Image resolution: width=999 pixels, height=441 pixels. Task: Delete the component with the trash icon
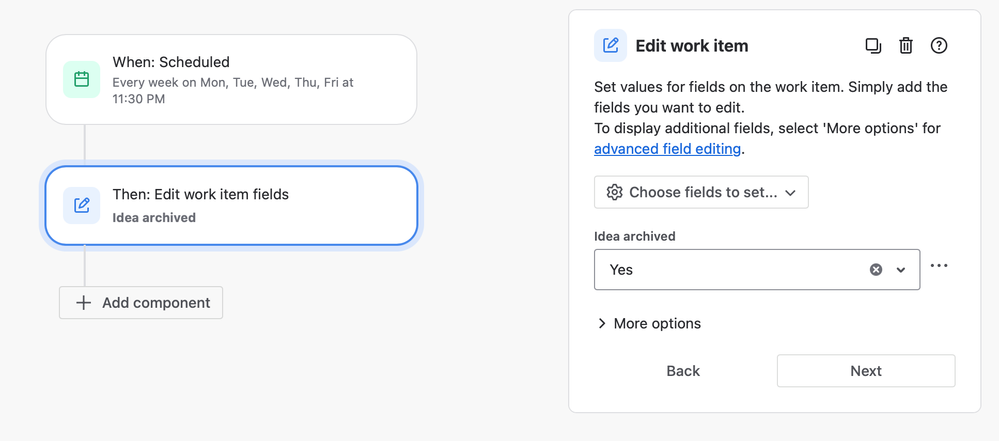(906, 46)
